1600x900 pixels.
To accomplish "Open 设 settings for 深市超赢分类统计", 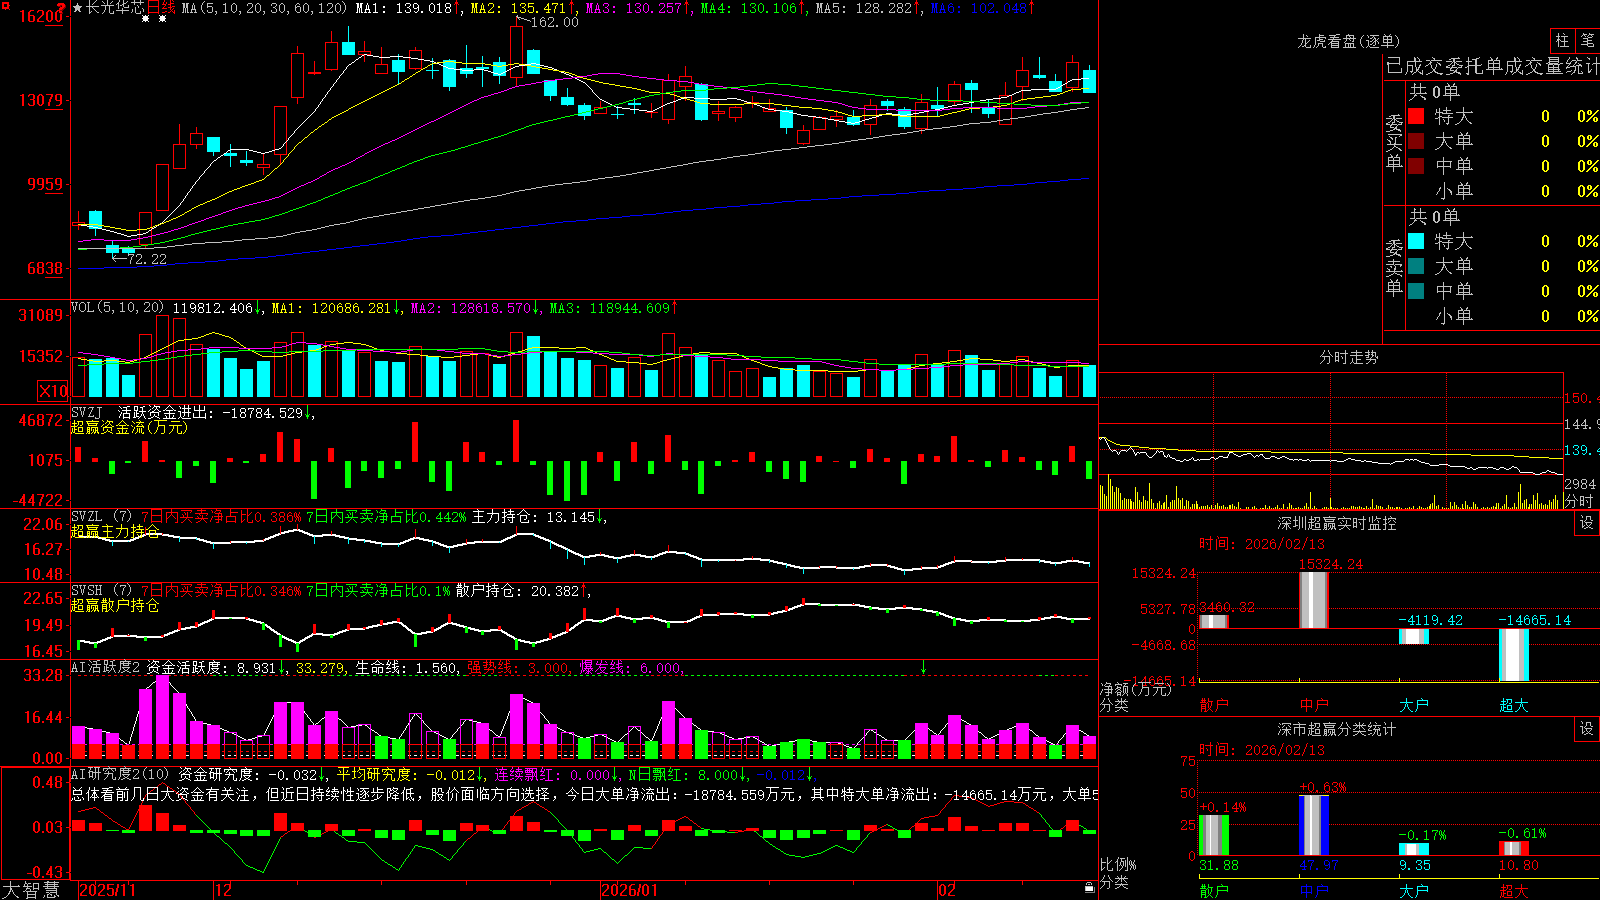I will tap(1587, 729).
